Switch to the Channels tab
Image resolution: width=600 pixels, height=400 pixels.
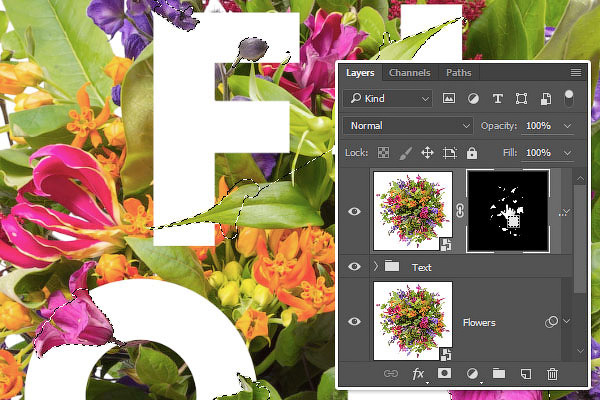(x=409, y=73)
